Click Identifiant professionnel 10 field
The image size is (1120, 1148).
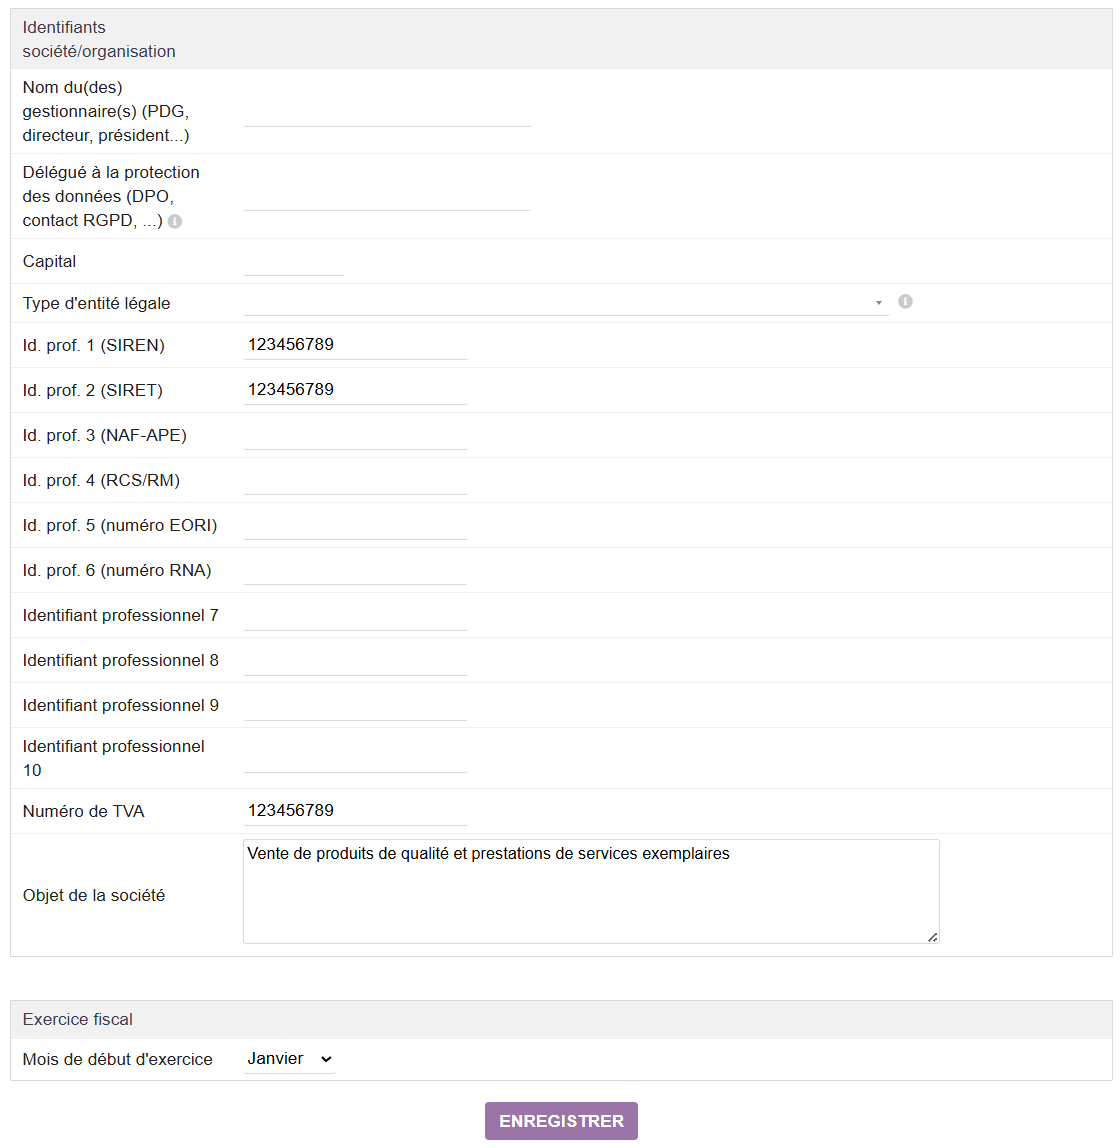[x=355, y=758]
